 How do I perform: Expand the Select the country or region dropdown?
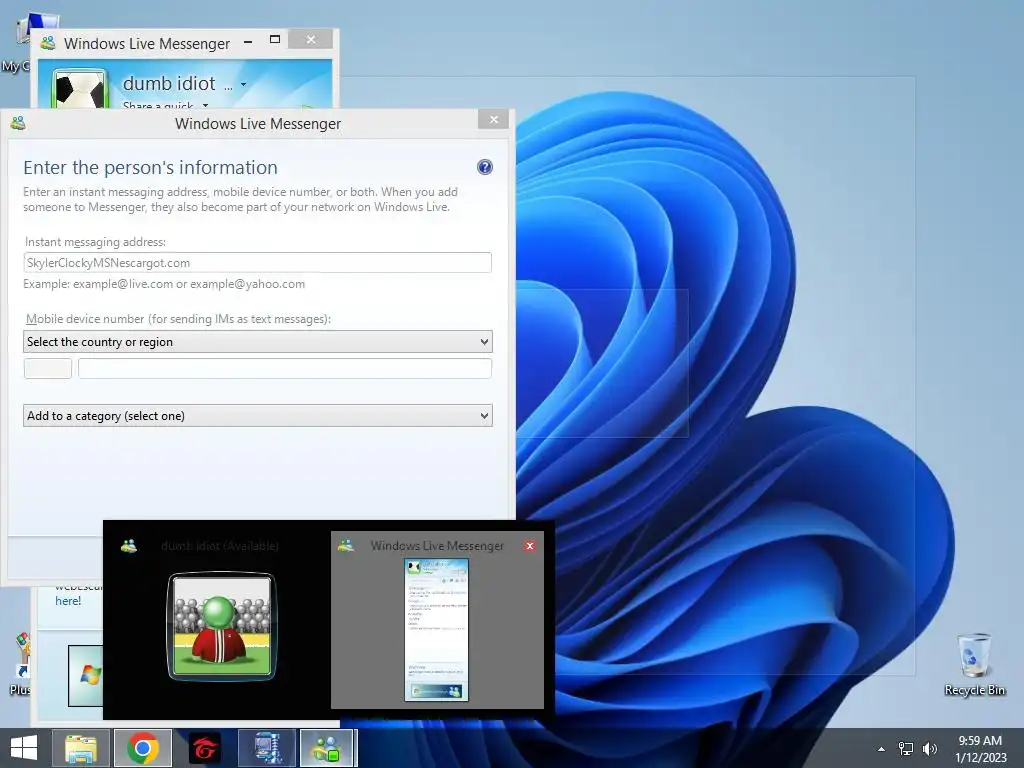[257, 342]
